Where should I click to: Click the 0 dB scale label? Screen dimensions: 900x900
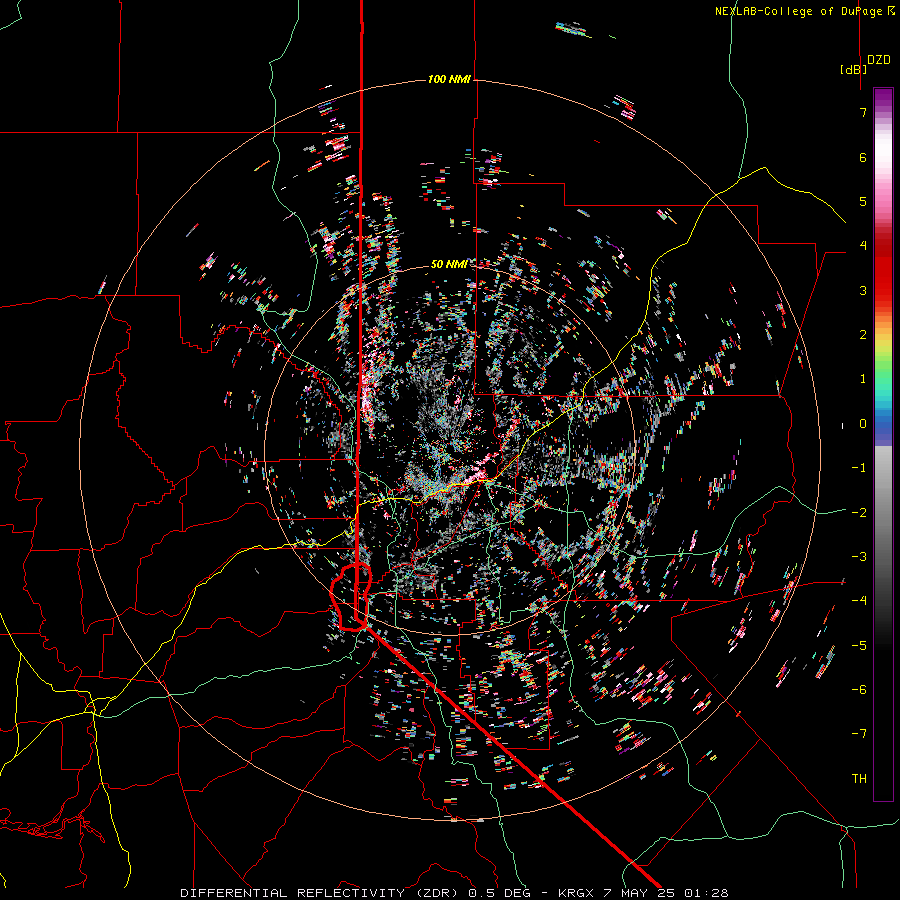click(x=863, y=424)
